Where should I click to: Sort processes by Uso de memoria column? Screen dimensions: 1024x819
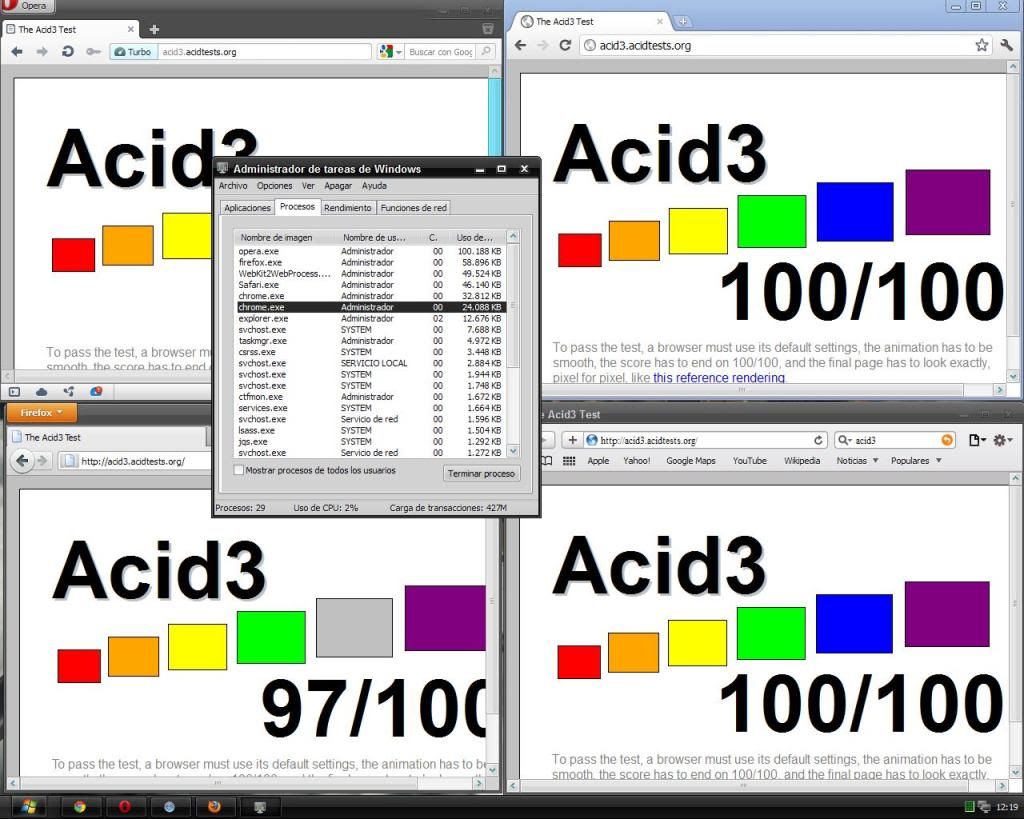pyautogui.click(x=476, y=237)
